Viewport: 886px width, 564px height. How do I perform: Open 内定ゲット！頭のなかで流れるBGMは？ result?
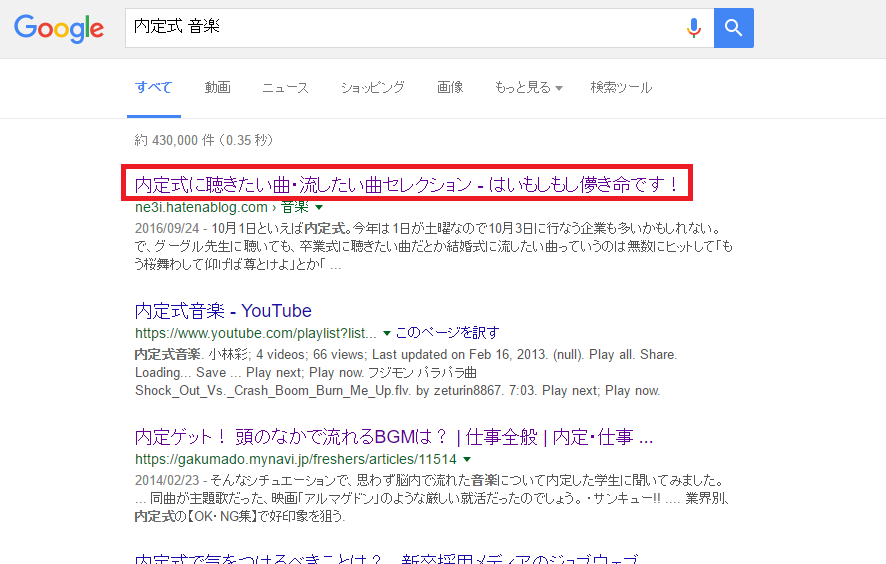[394, 437]
